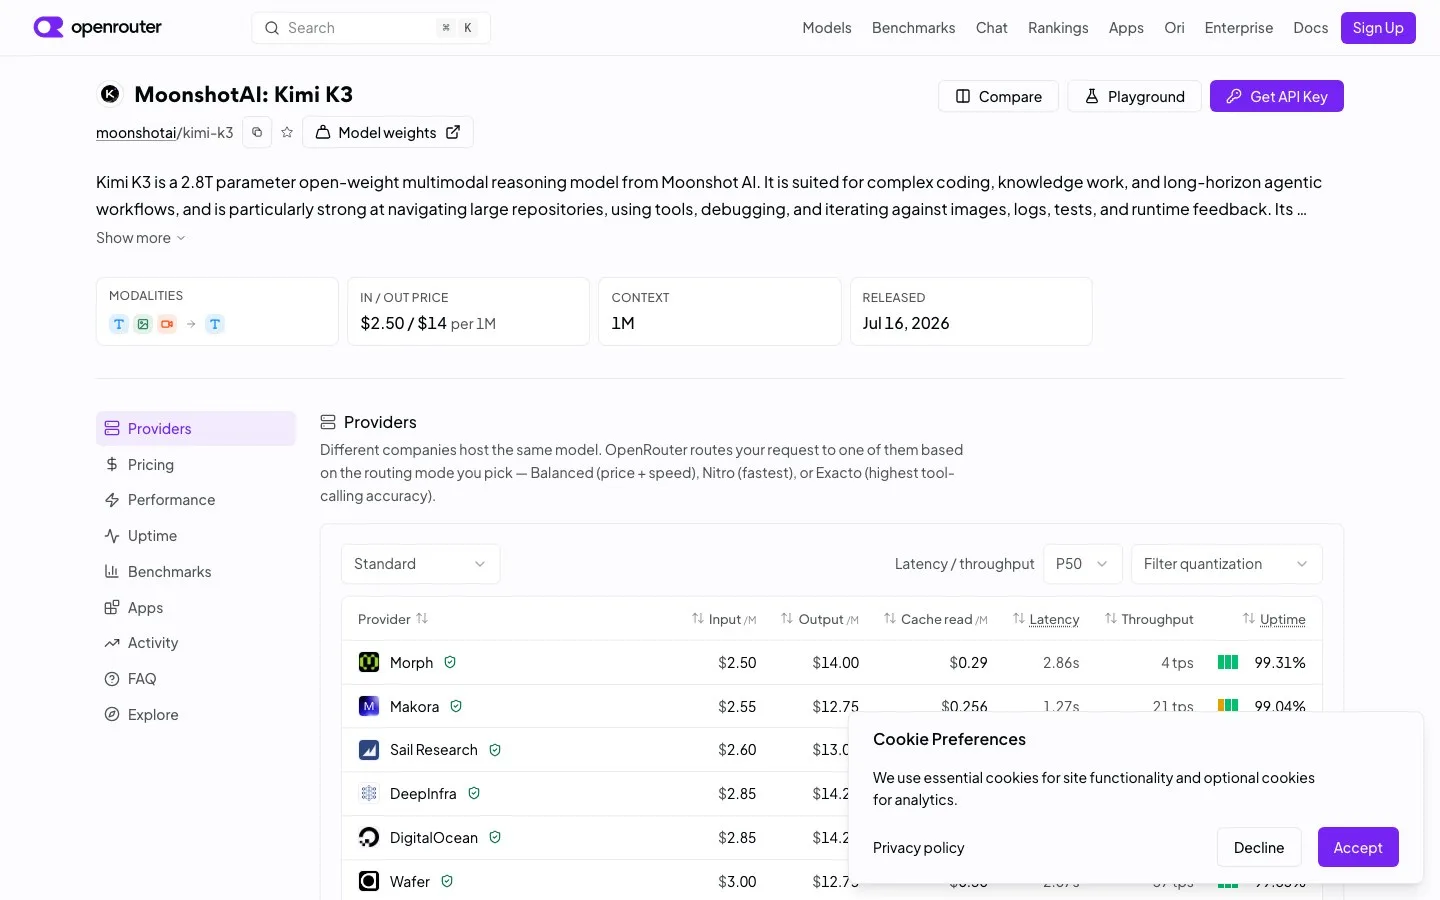Accept the cookie preferences
The height and width of the screenshot is (900, 1440).
pos(1358,847)
